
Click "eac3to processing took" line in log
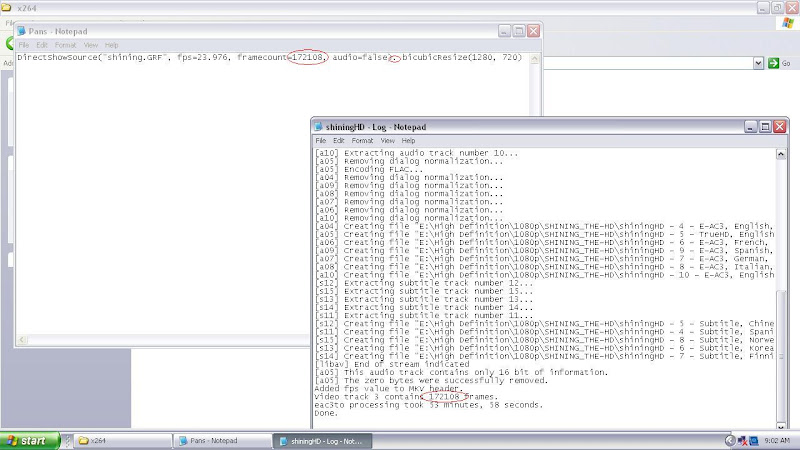coord(429,405)
